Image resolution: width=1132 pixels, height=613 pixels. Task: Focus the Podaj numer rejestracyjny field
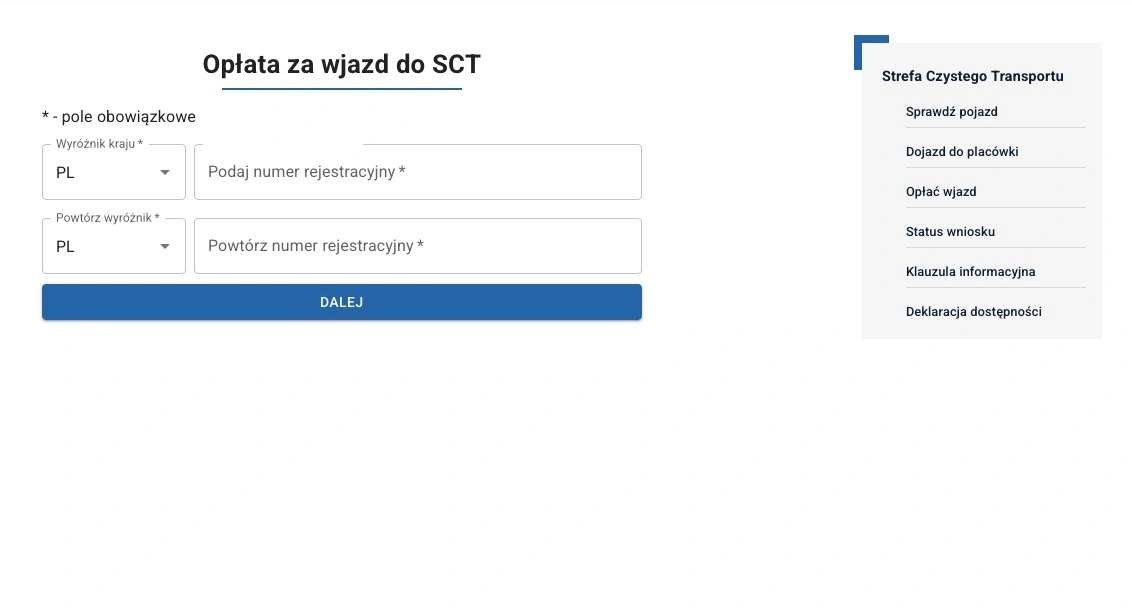point(417,172)
